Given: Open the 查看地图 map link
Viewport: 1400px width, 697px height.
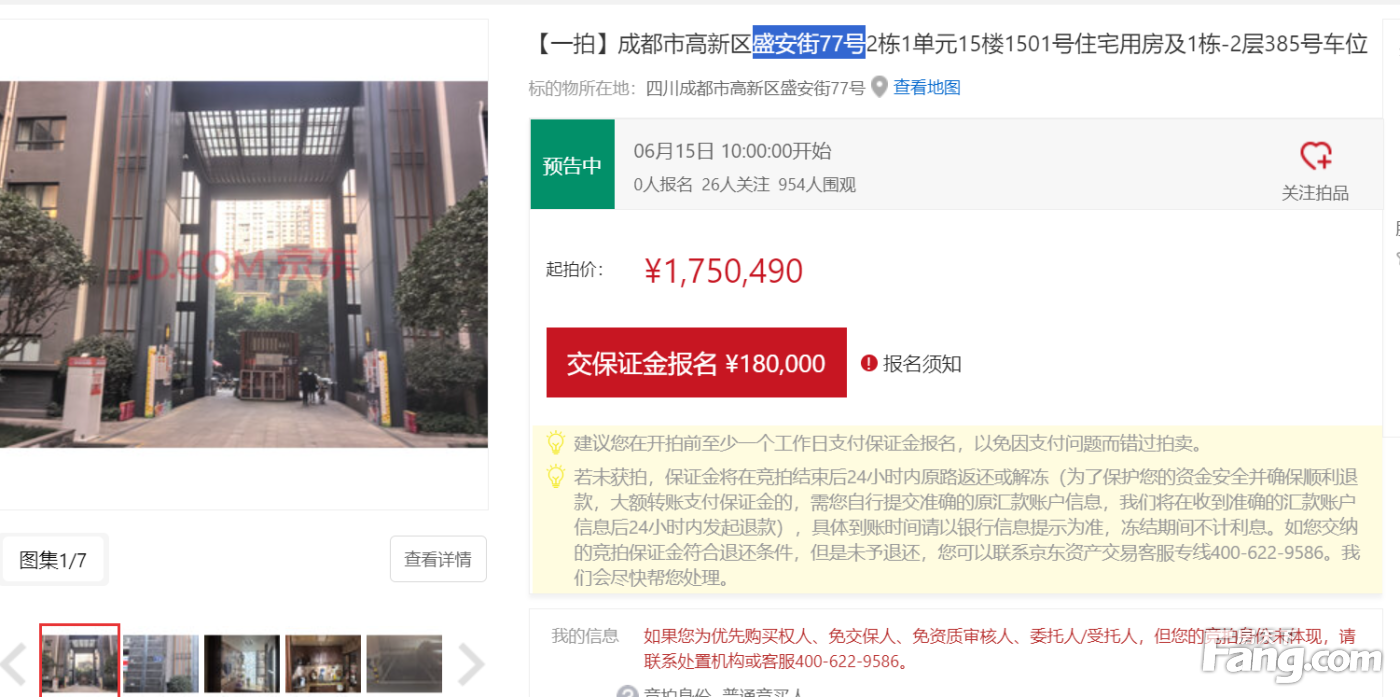Looking at the screenshot, I should coord(927,88).
